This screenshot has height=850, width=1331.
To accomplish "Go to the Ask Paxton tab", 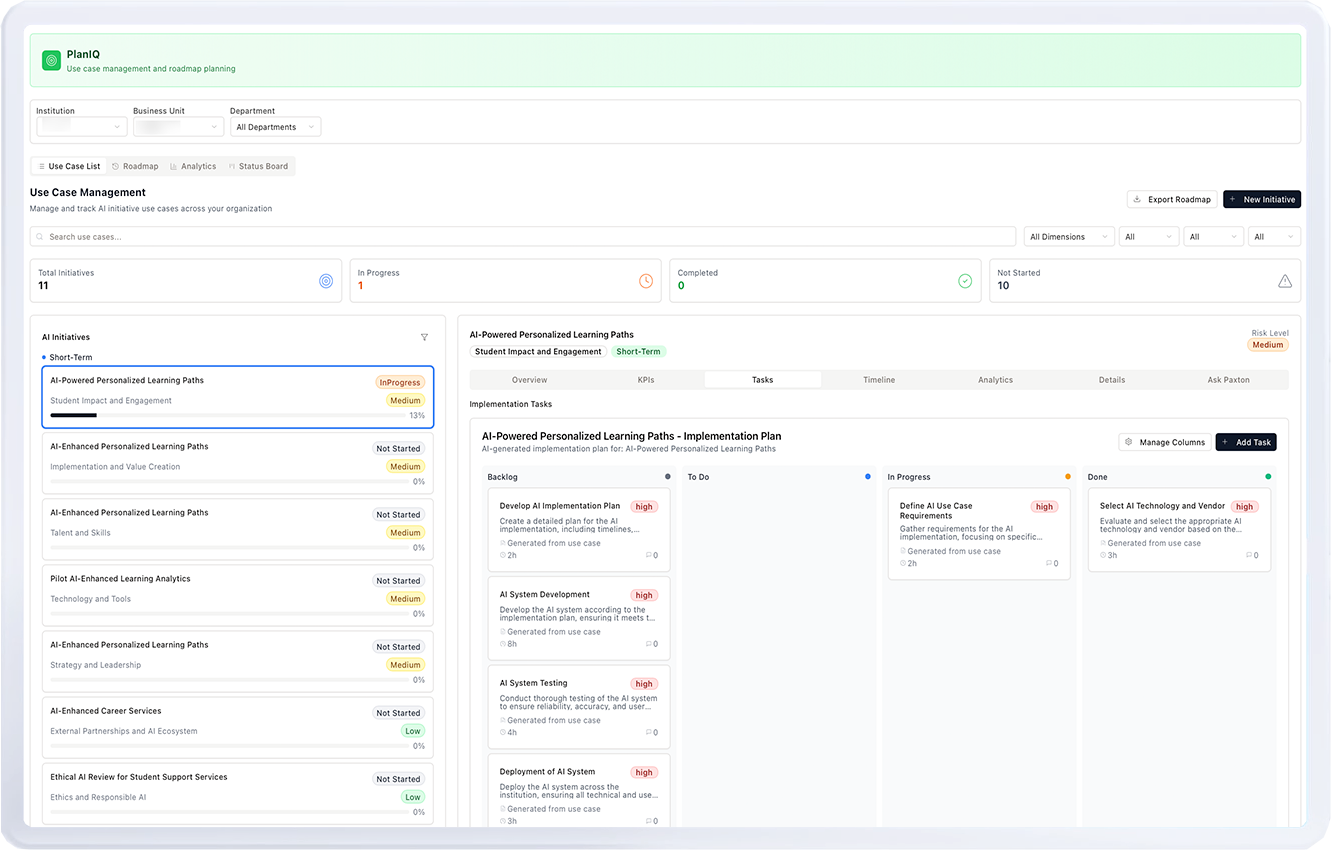I will click(1228, 380).
